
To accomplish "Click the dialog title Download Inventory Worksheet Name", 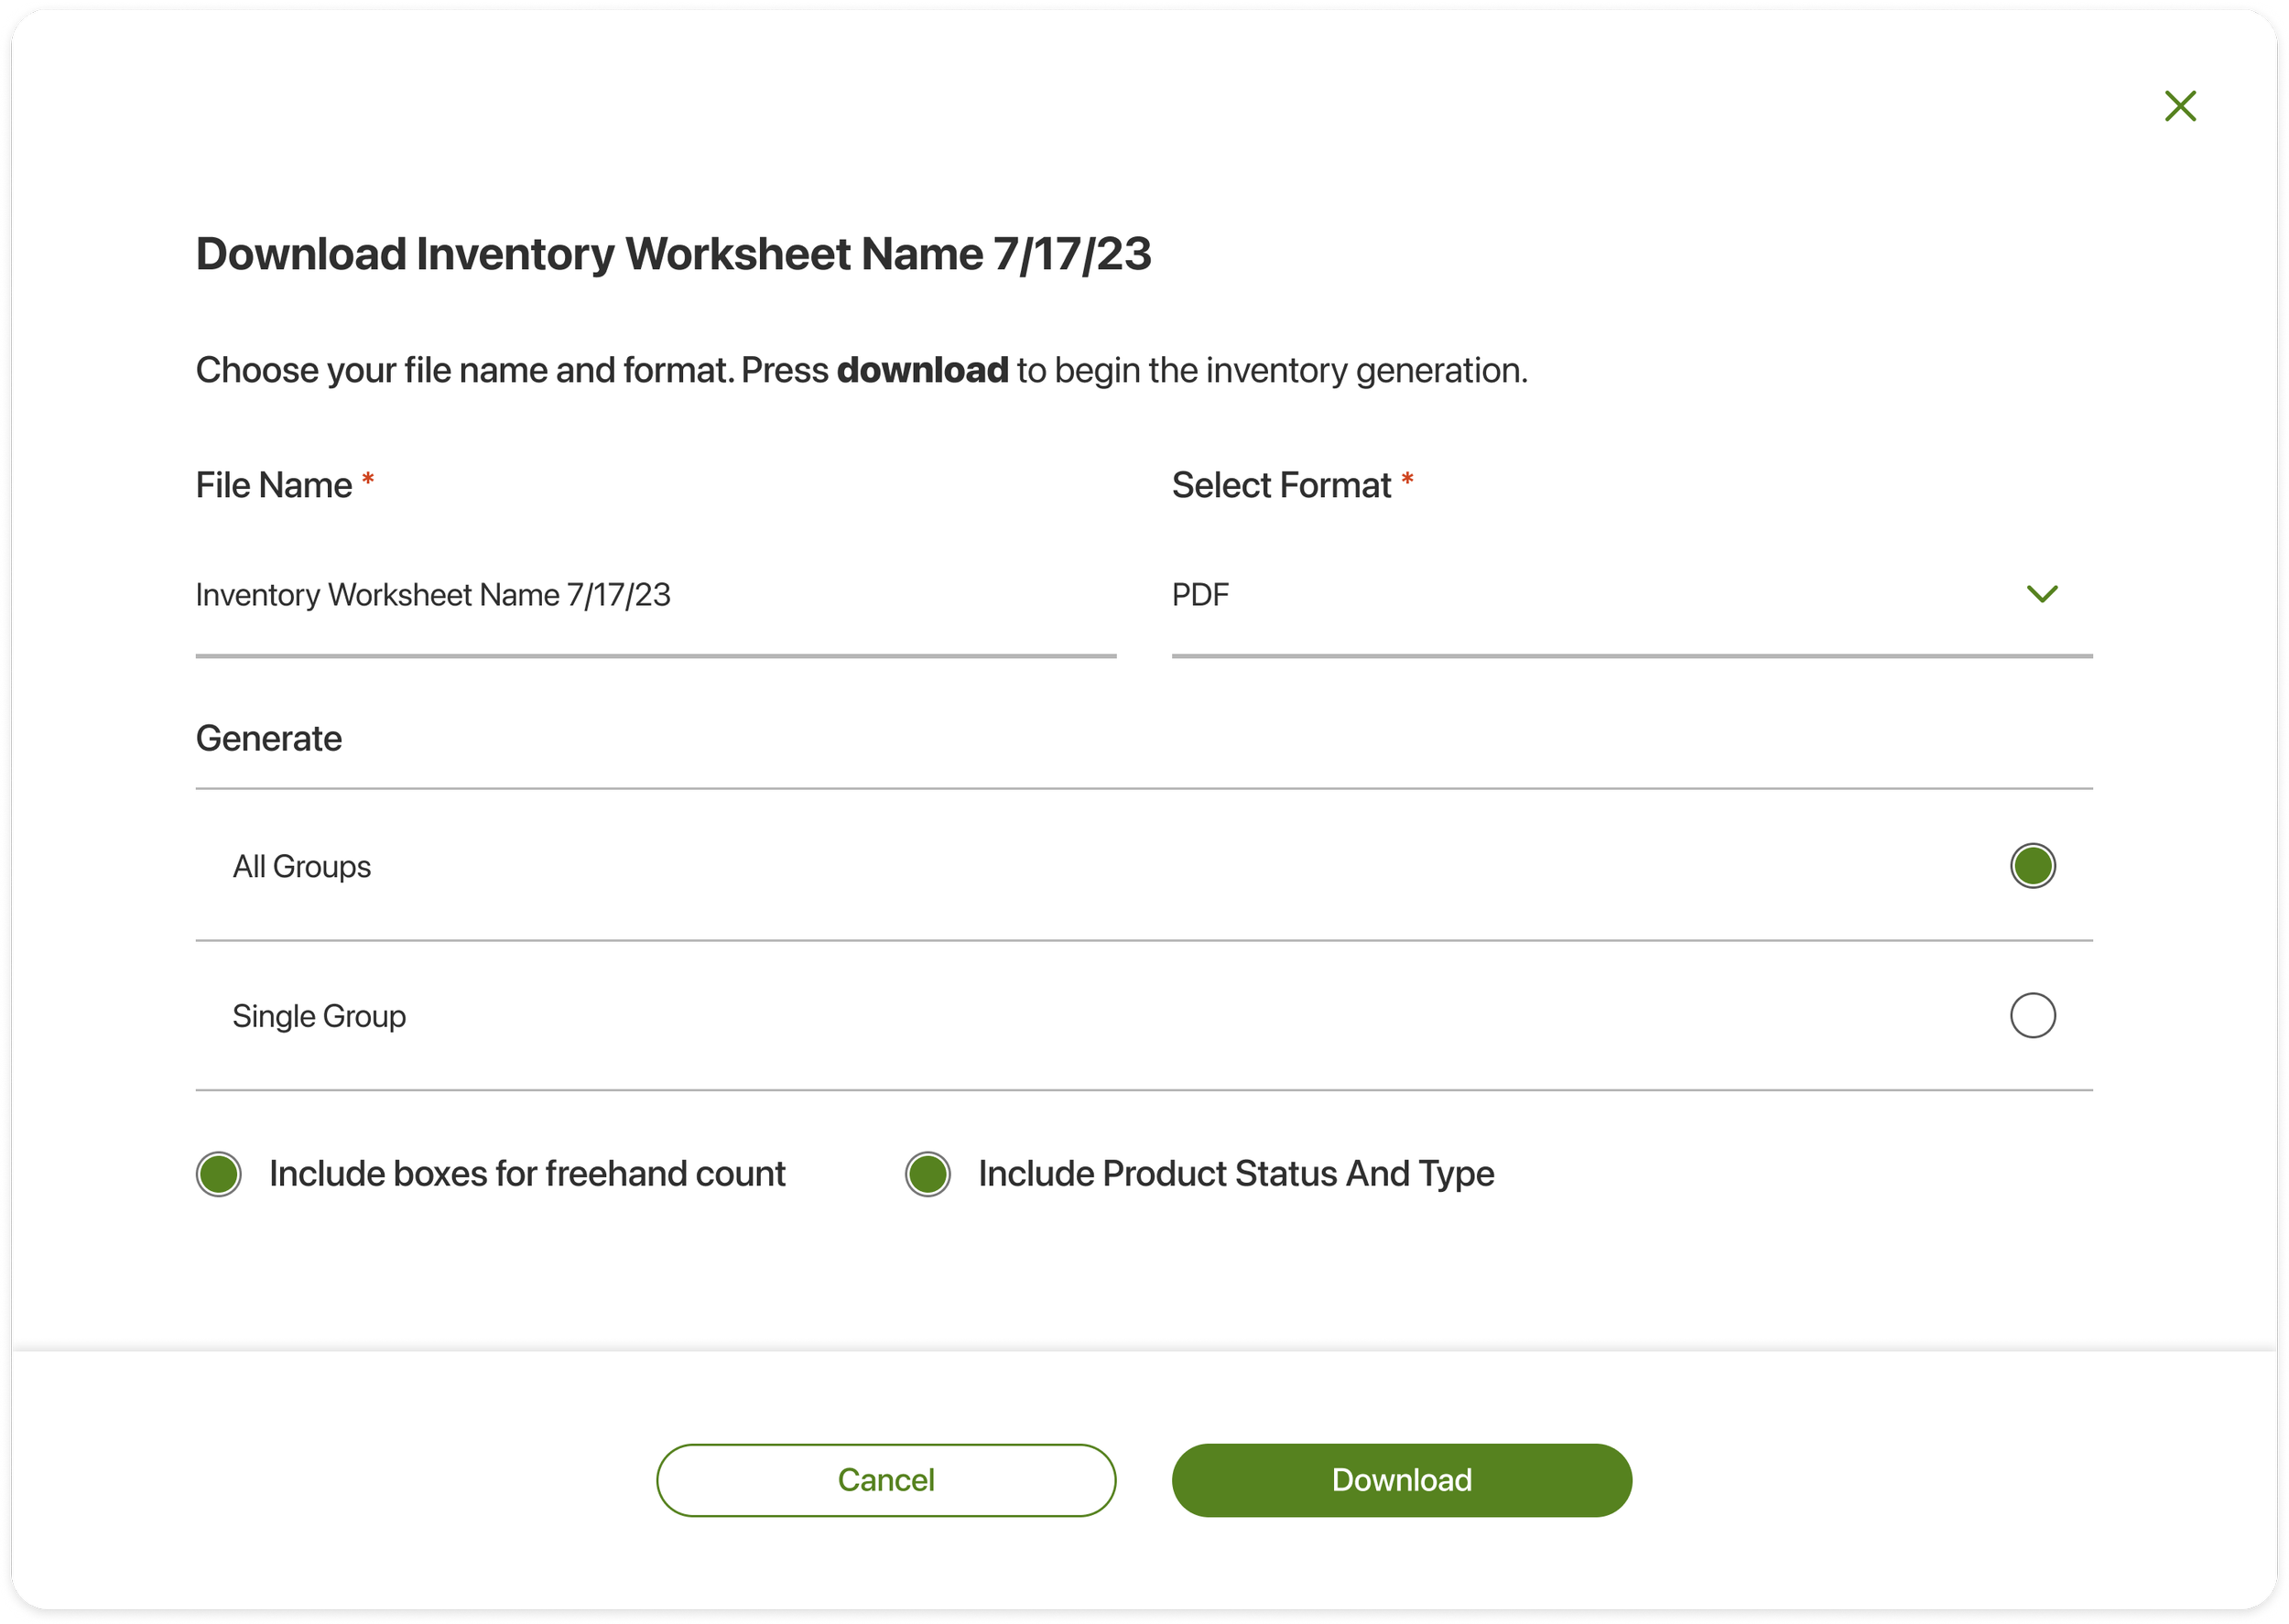I will pos(674,254).
